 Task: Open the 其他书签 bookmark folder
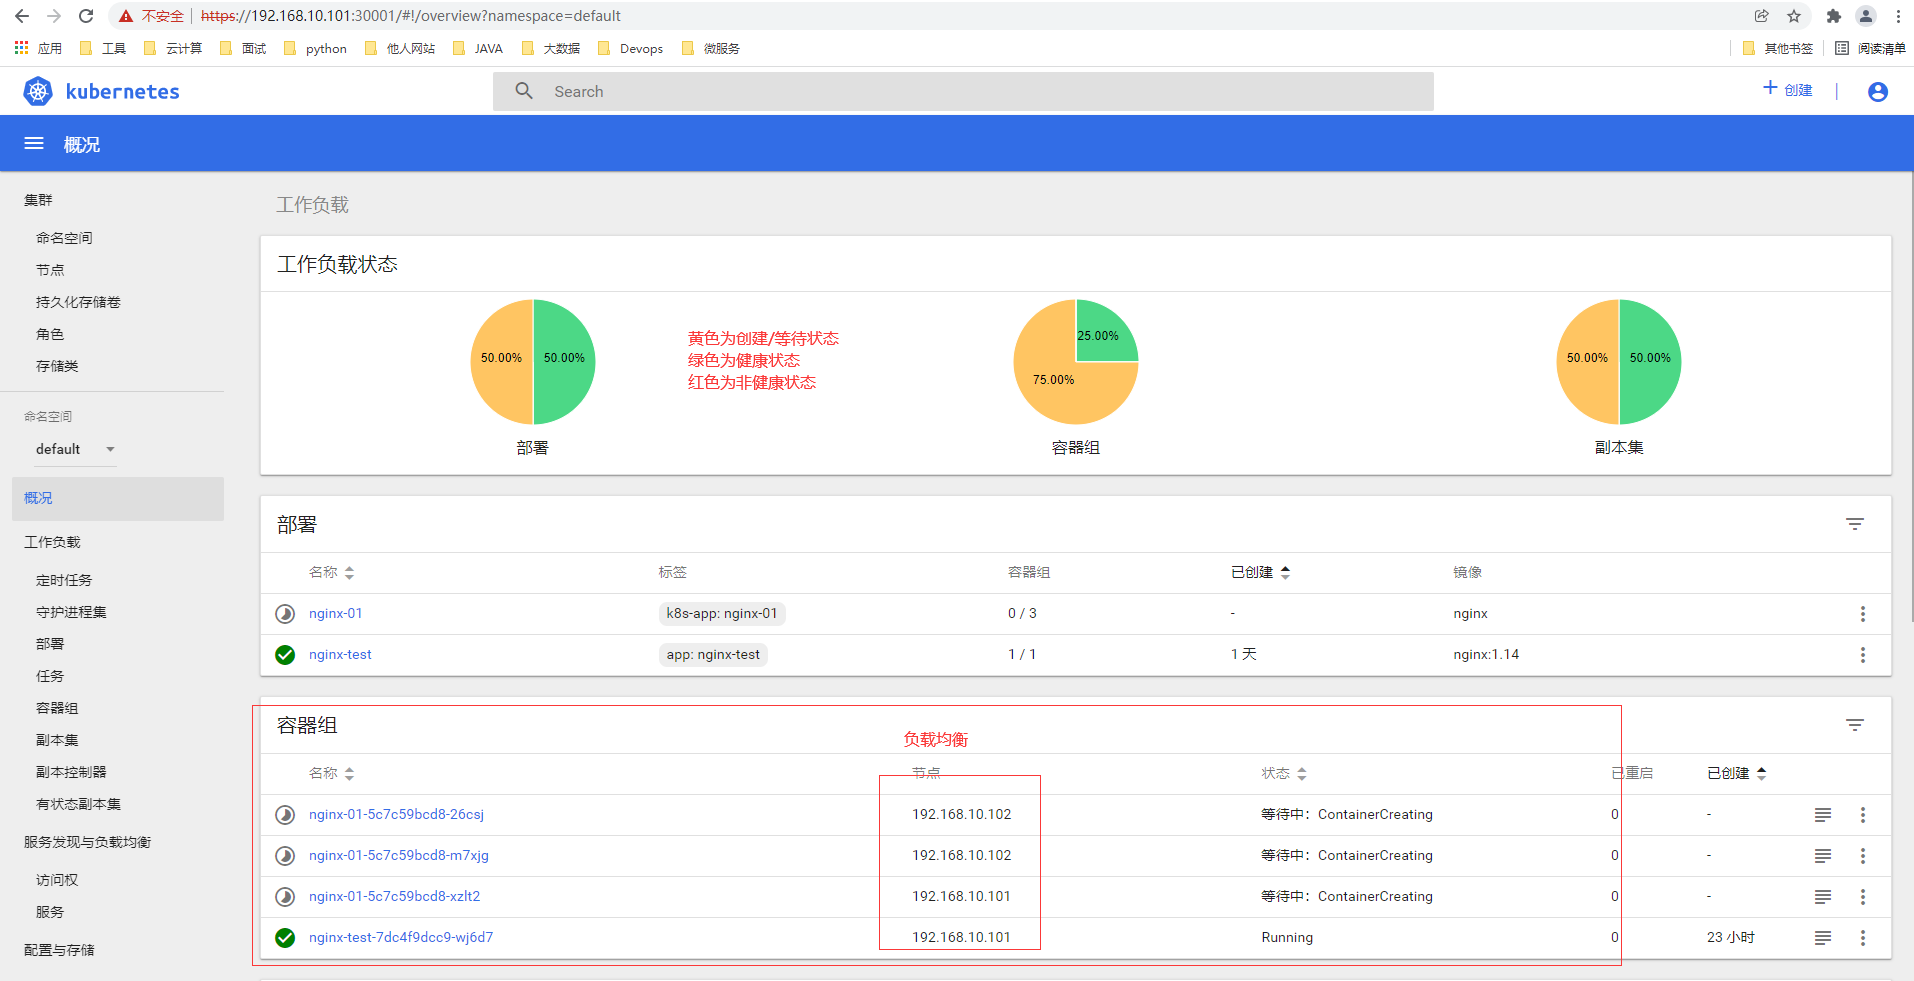(x=1777, y=48)
